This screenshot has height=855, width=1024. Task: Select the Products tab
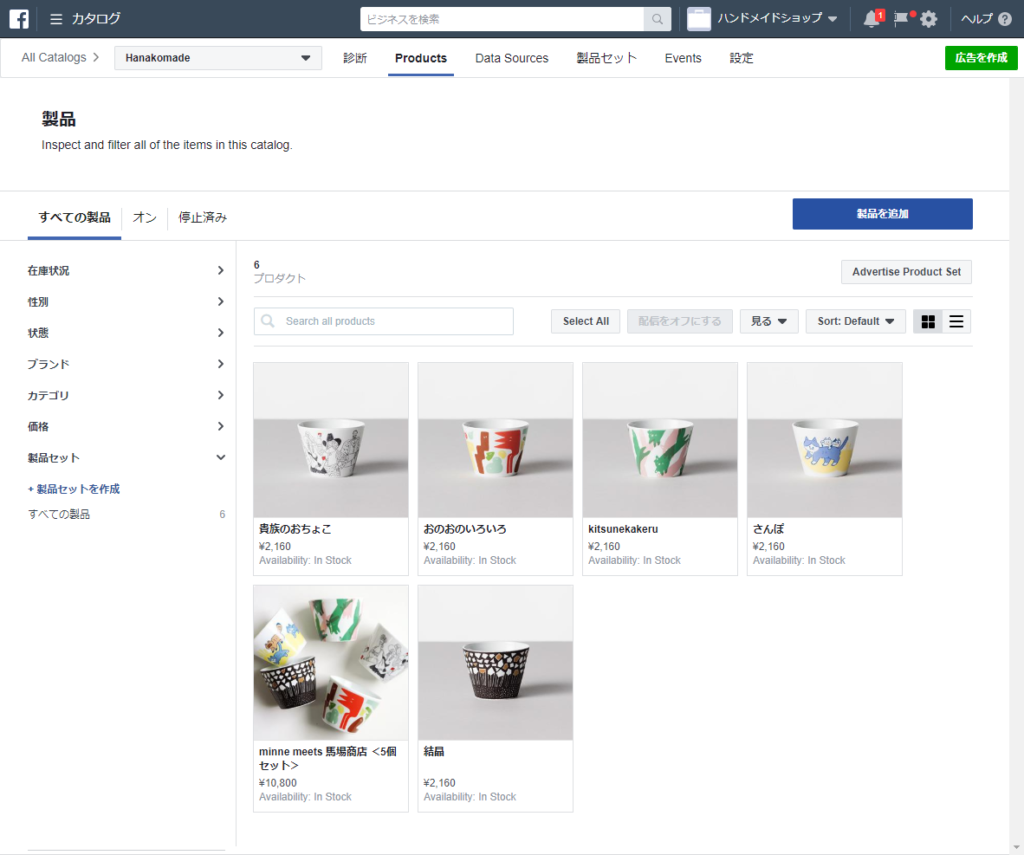click(x=421, y=58)
